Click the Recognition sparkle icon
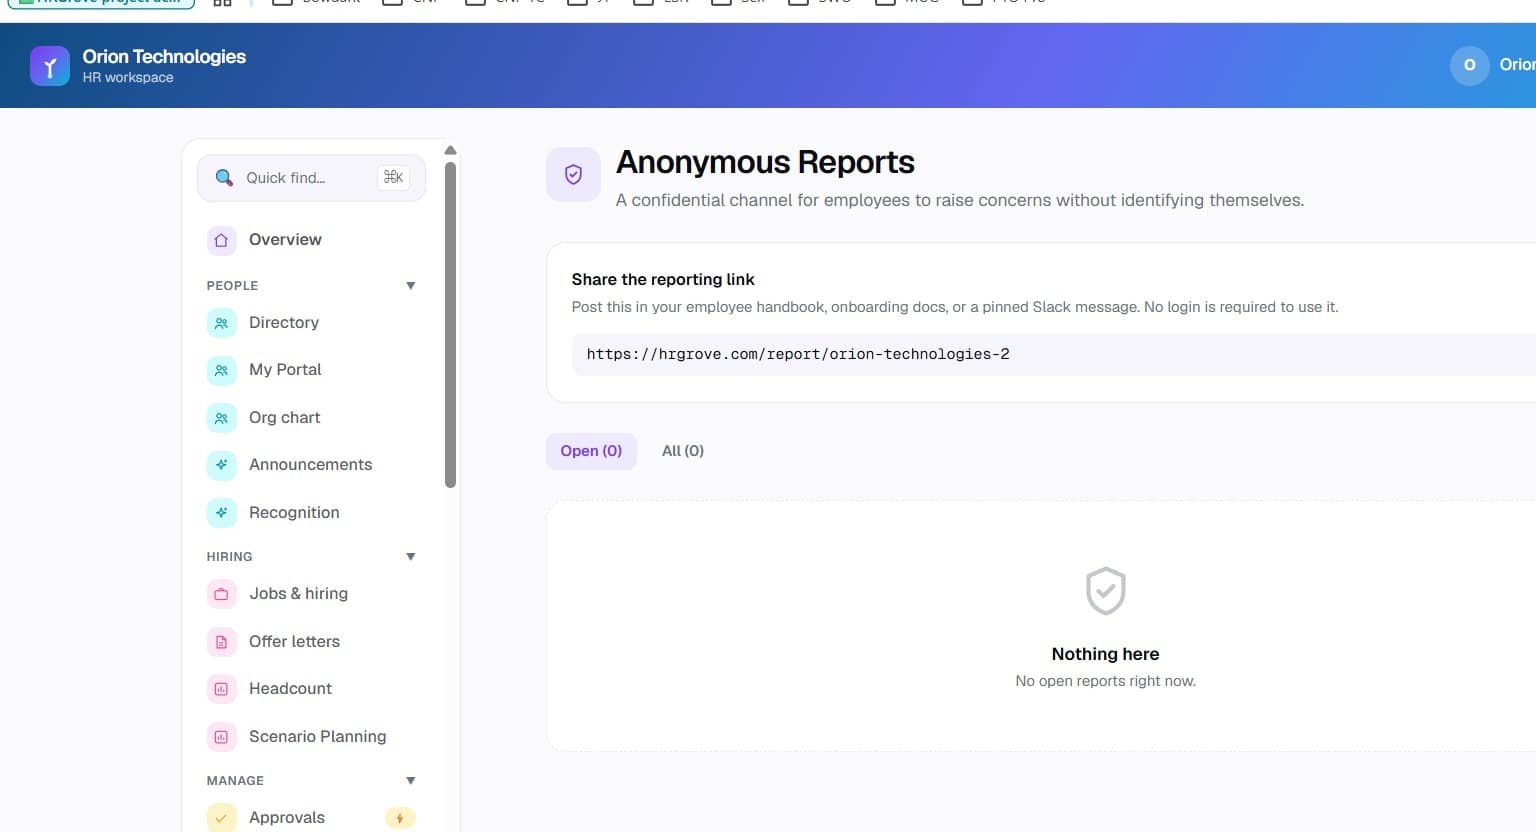Image resolution: width=1536 pixels, height=832 pixels. [x=222, y=513]
